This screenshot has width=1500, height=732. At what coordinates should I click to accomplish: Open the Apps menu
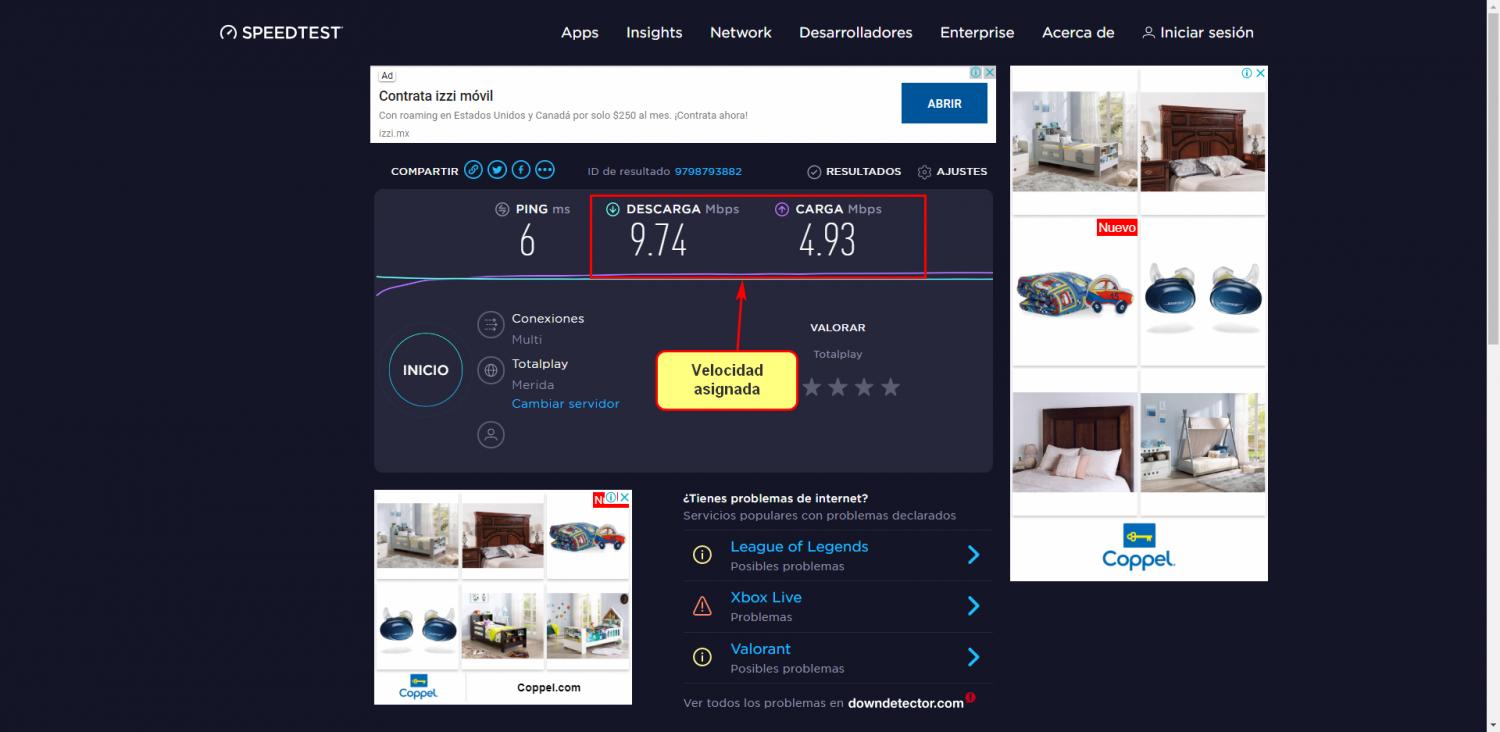(x=579, y=33)
